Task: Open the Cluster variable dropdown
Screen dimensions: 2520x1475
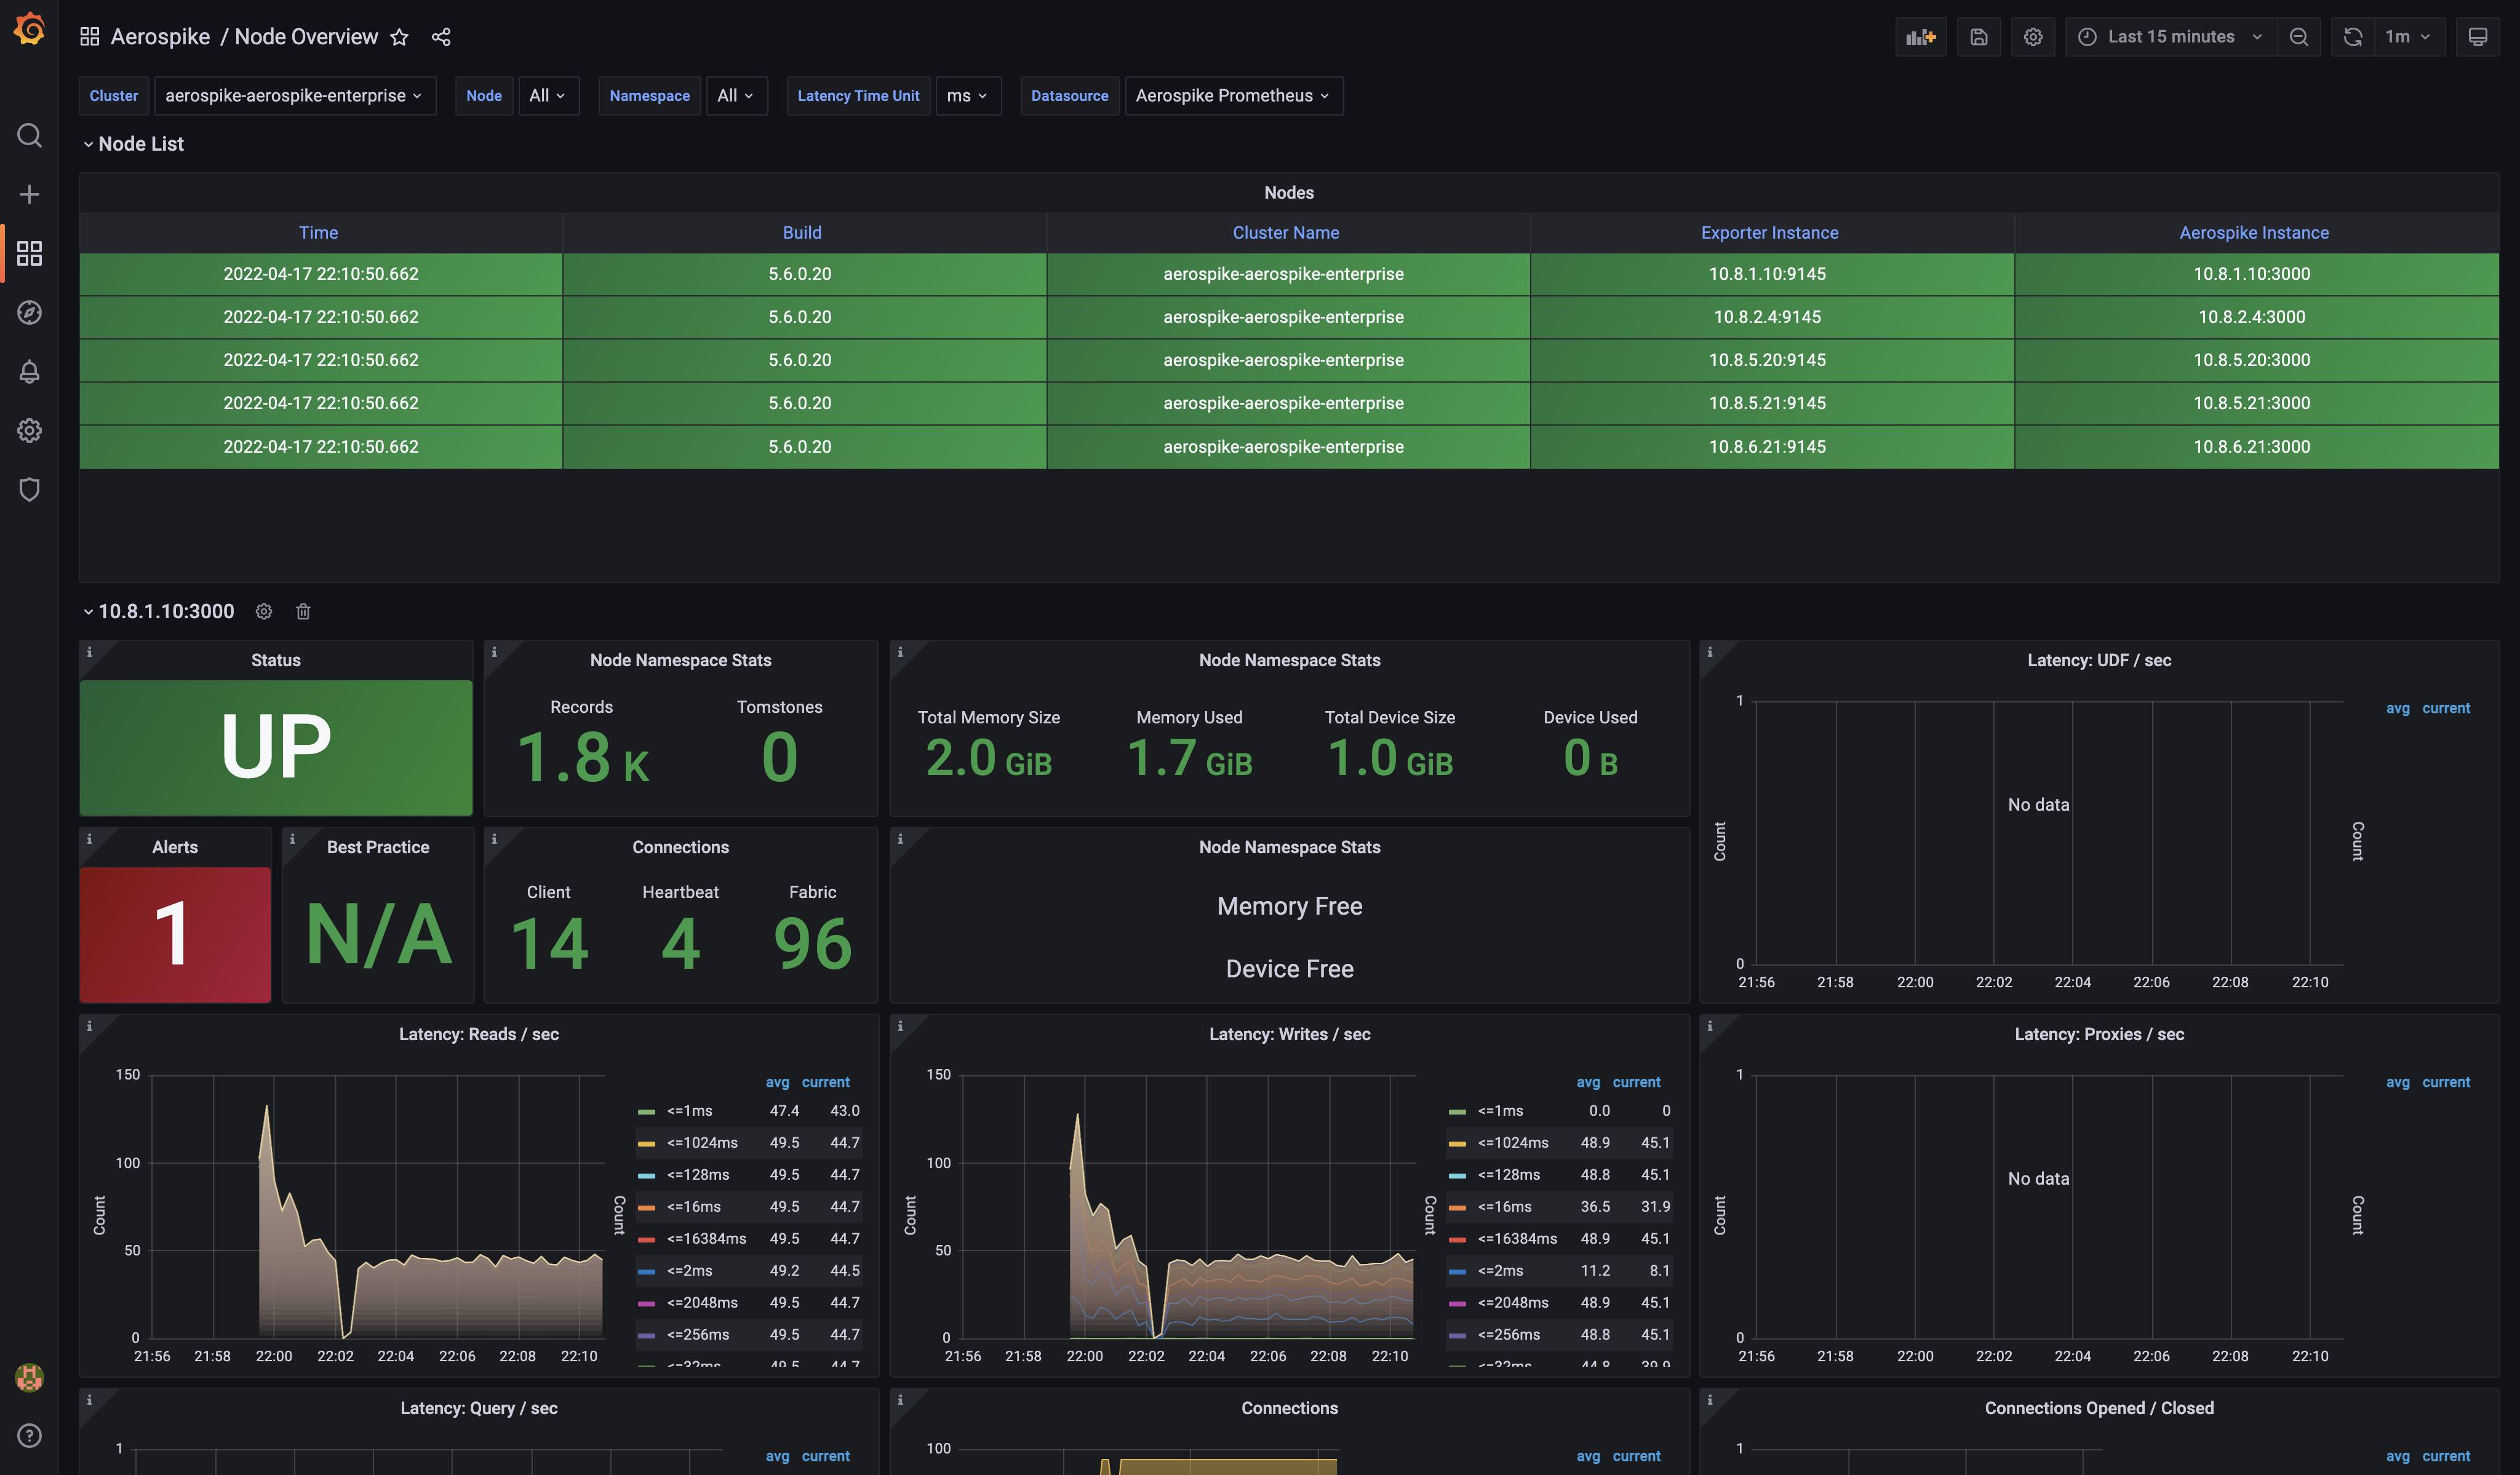Action: 294,96
